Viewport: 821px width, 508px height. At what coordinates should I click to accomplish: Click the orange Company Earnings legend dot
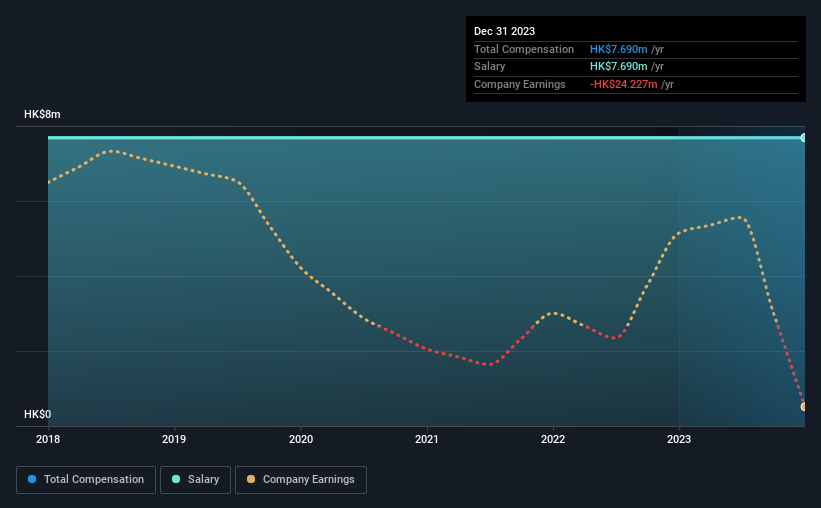tap(251, 479)
